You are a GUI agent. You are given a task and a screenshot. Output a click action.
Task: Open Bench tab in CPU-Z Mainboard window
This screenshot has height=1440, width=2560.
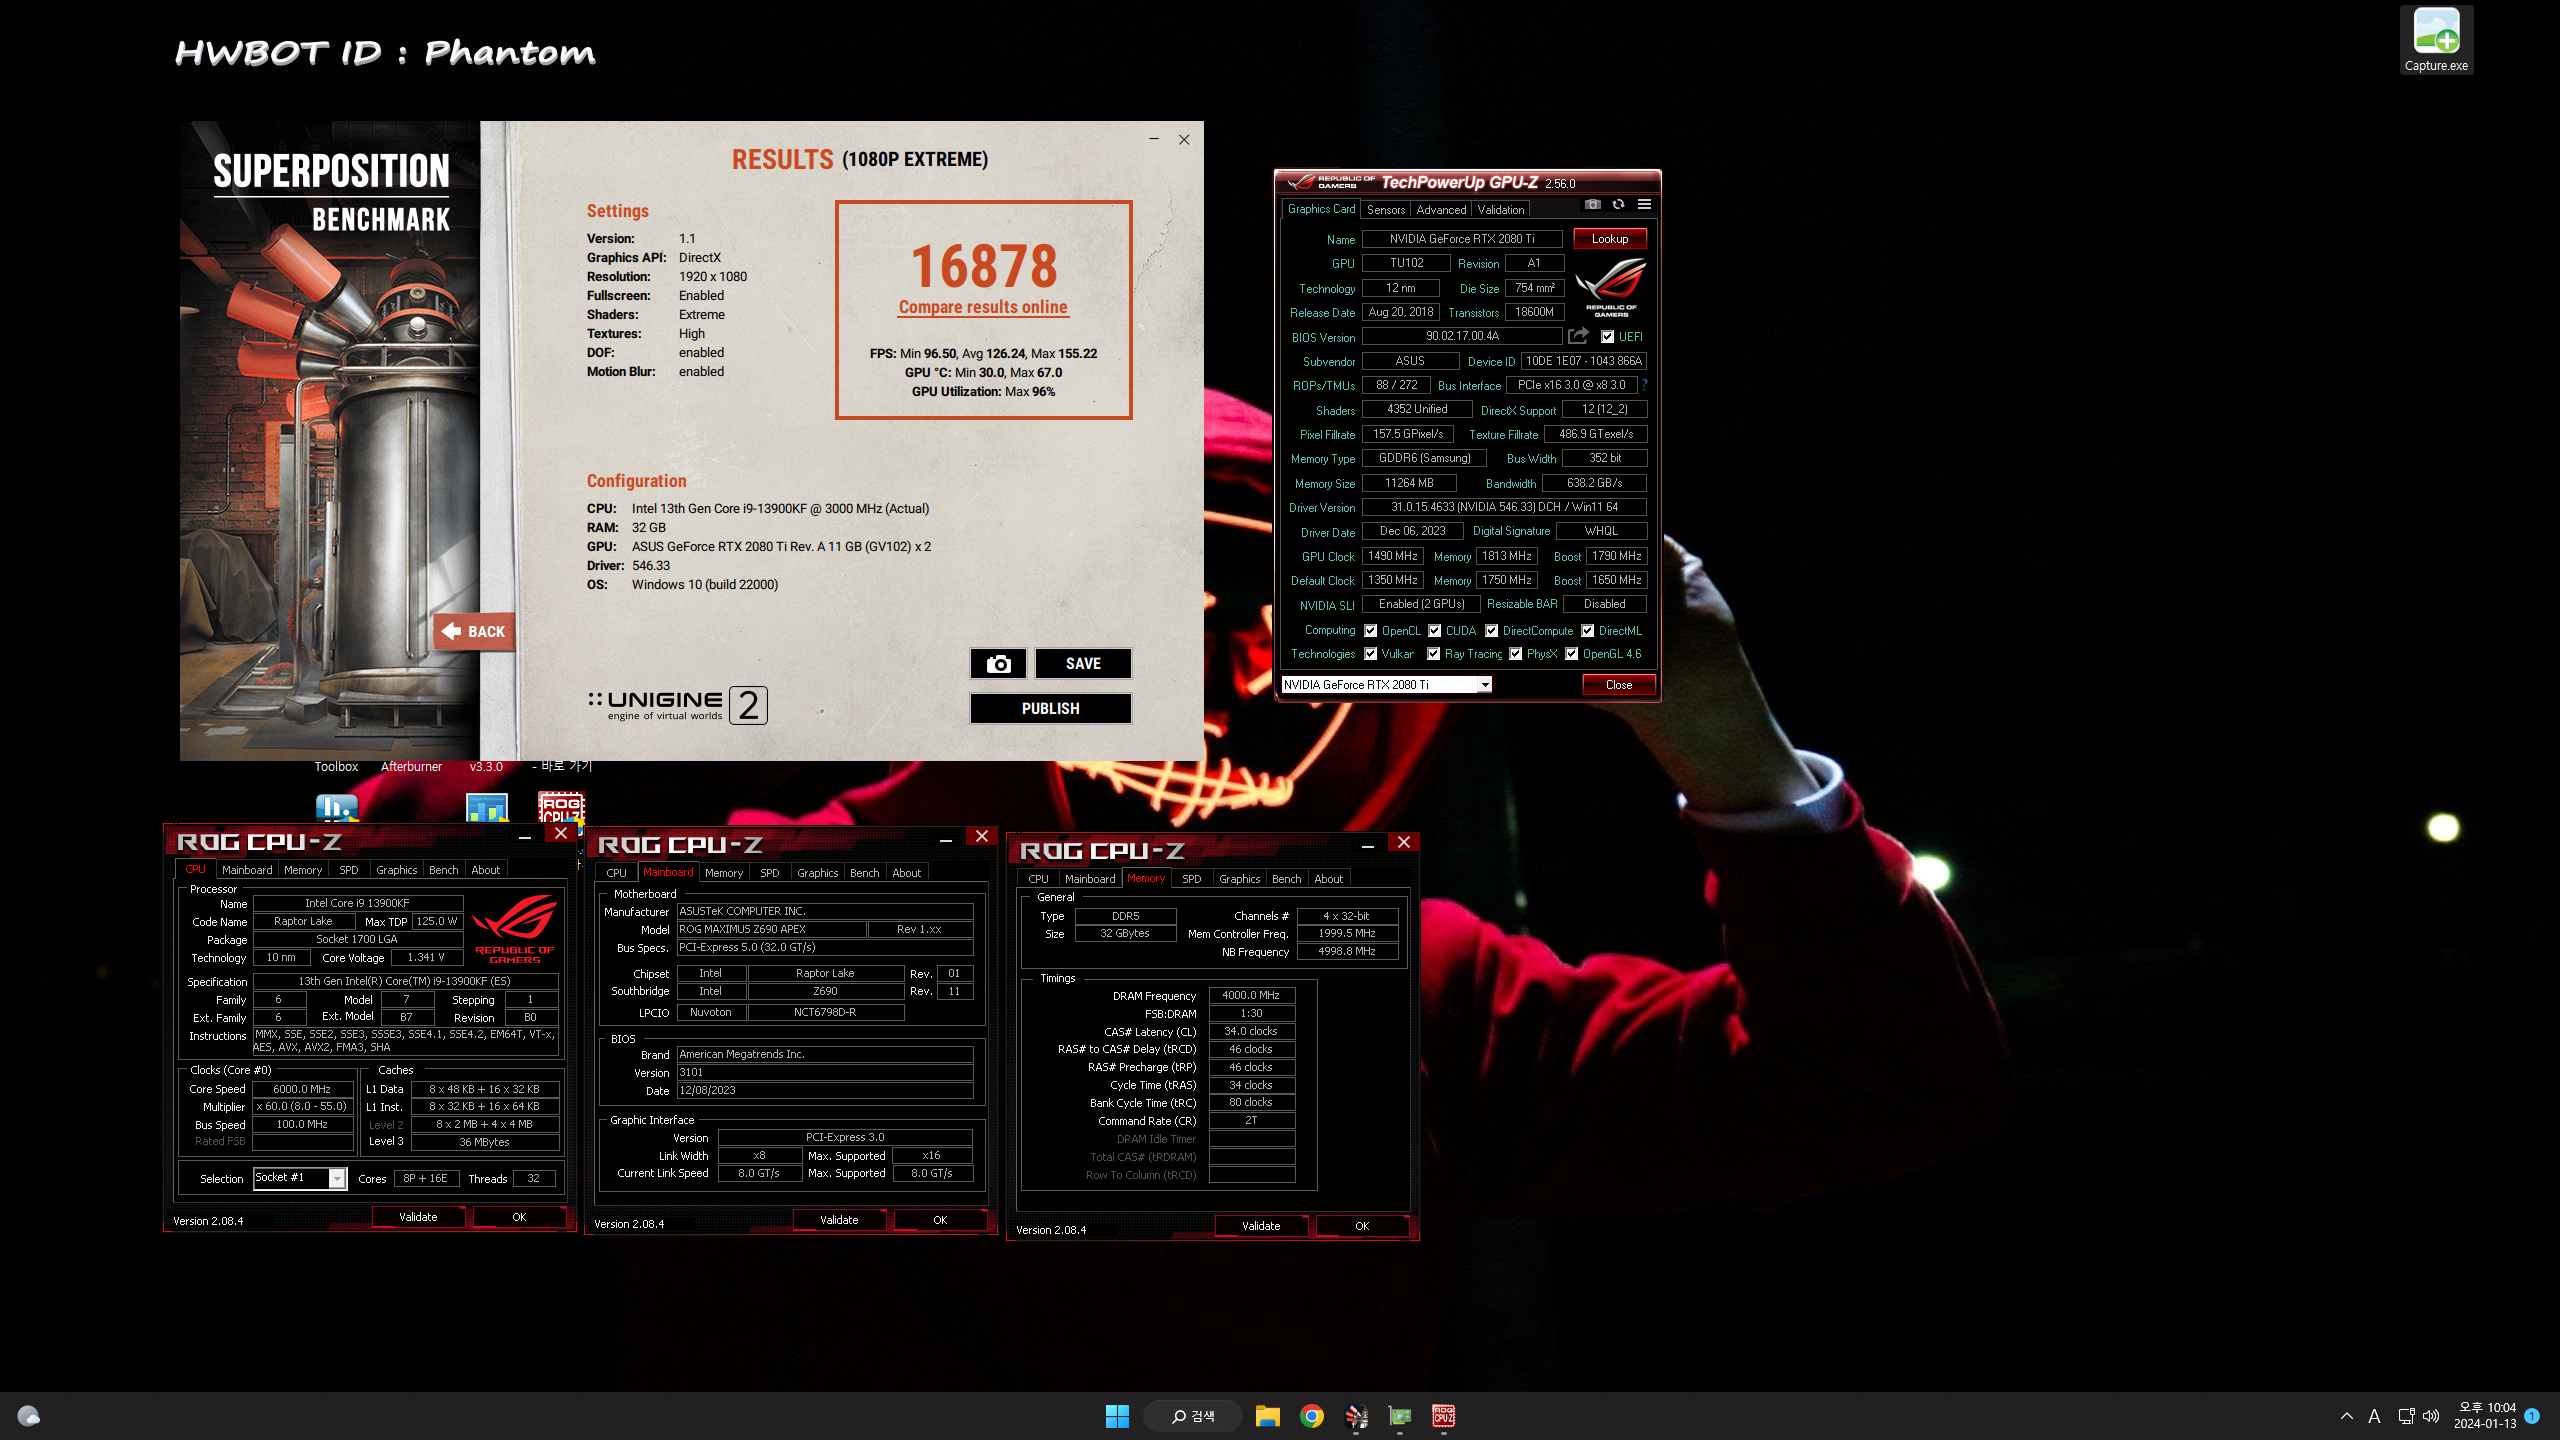[x=864, y=873]
